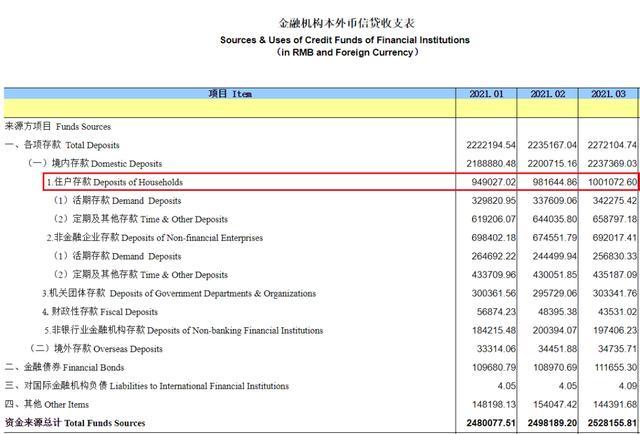The height and width of the screenshot is (434, 640).
Task: Click the label 'Liabilities to International Financial Institutions'
Action: (x=199, y=386)
